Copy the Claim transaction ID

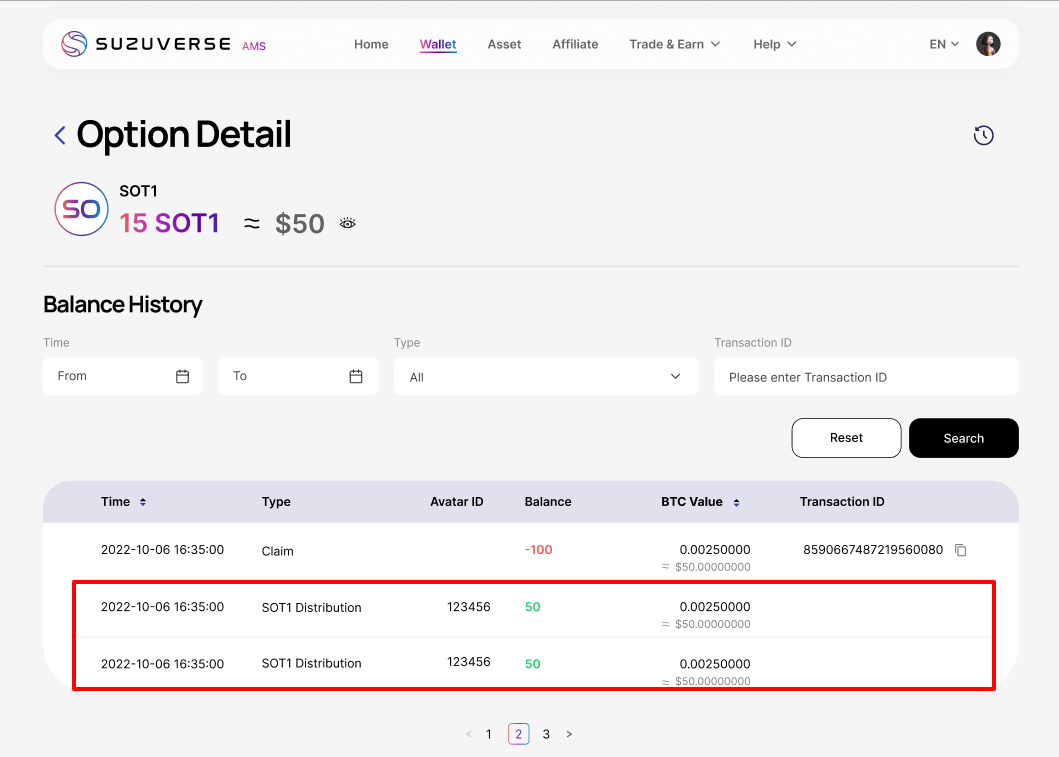[960, 550]
